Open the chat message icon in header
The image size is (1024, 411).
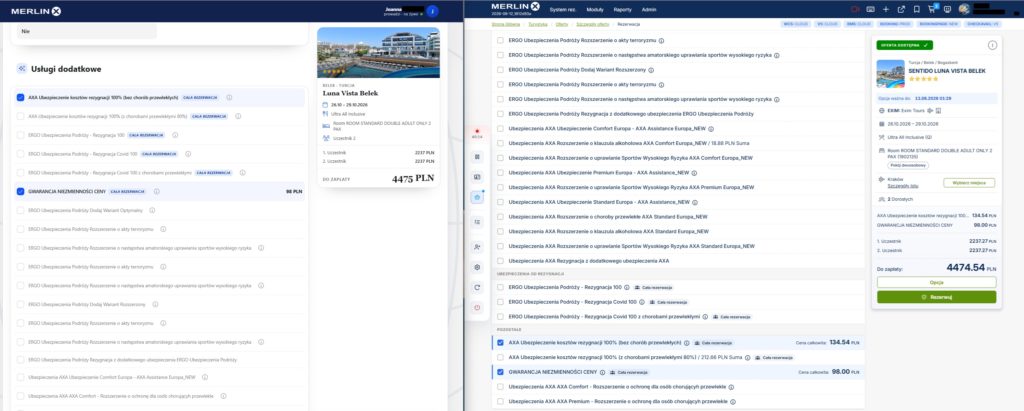pos(948,9)
